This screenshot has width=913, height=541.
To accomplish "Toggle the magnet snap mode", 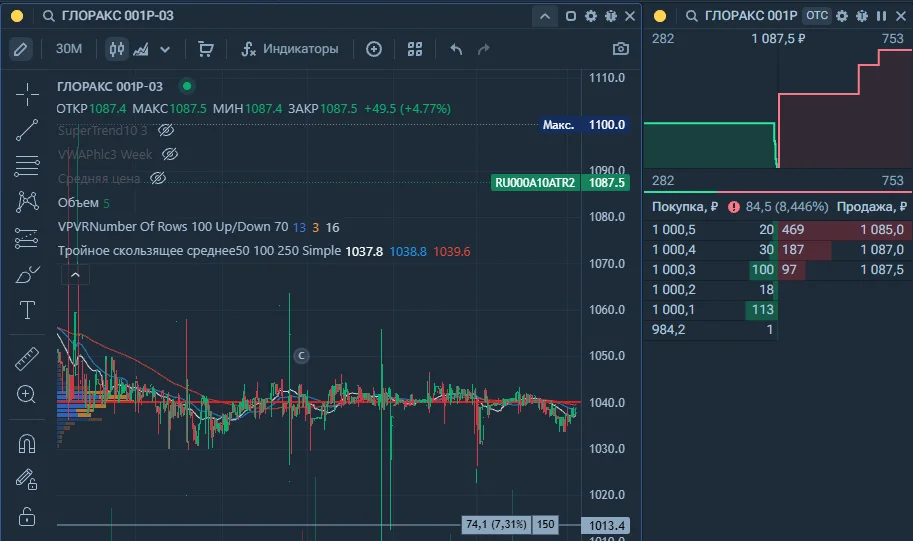I will click(27, 444).
